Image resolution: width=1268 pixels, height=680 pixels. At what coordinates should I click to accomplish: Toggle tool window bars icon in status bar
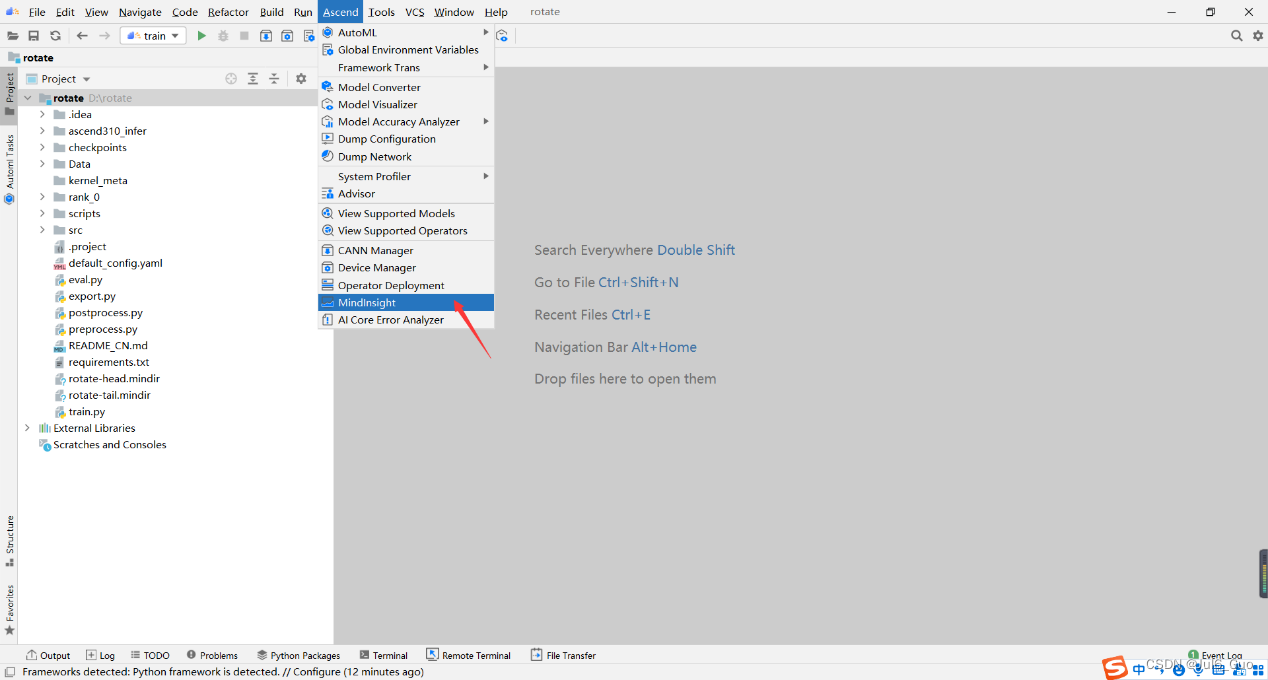point(9,672)
